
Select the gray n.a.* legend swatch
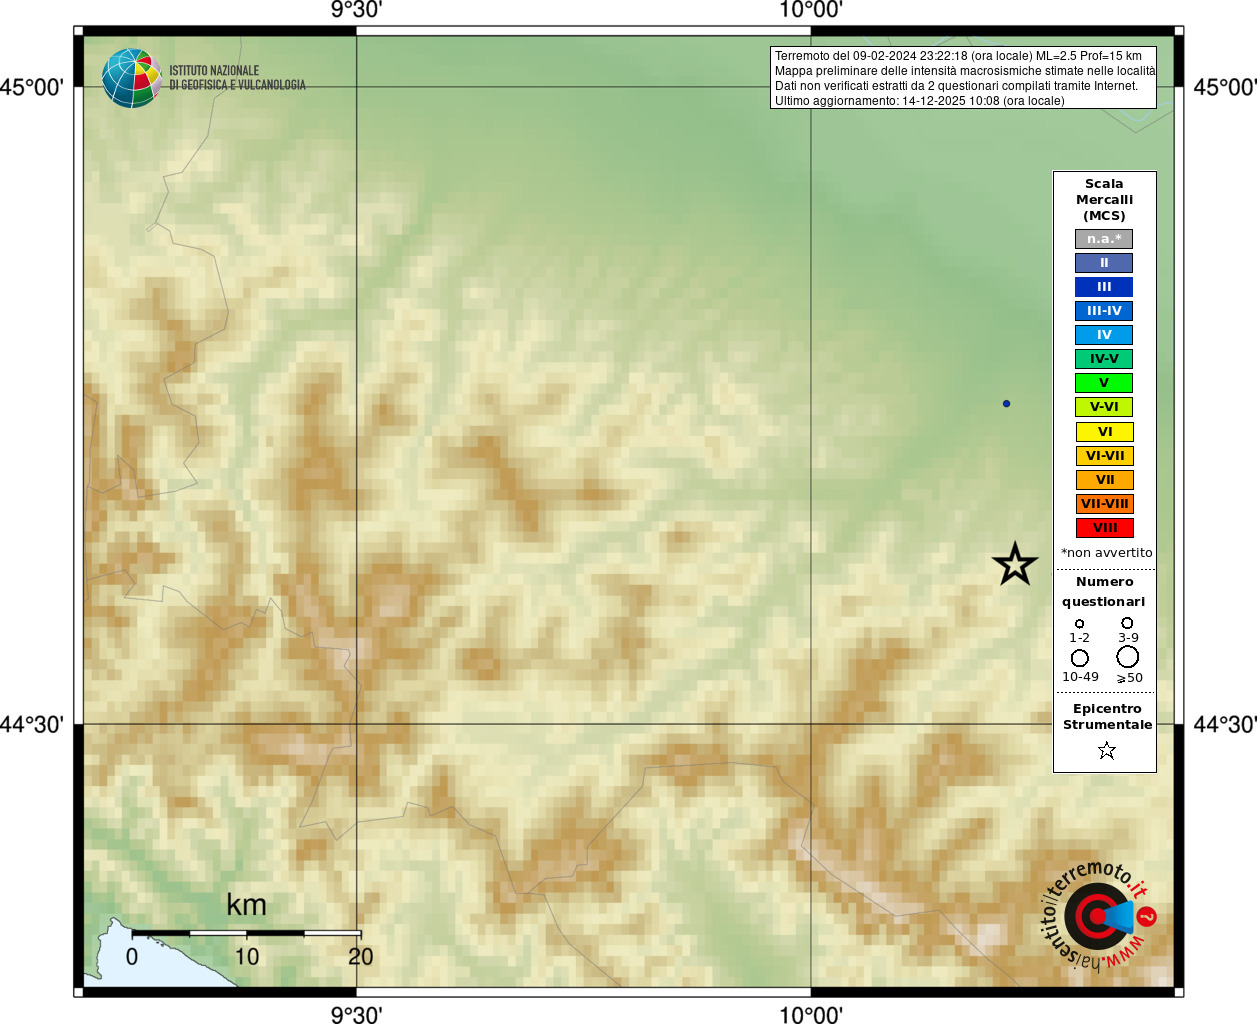pyautogui.click(x=1104, y=239)
